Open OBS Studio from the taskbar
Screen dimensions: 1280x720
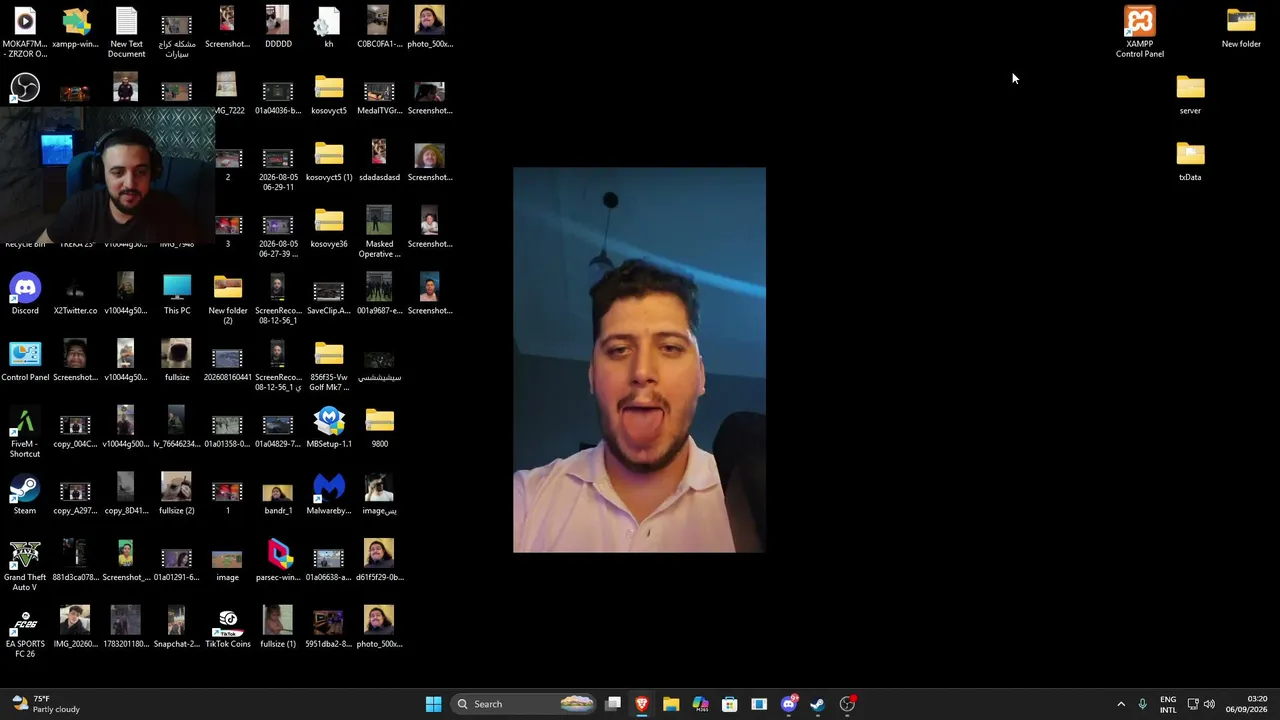pyautogui.click(x=847, y=704)
